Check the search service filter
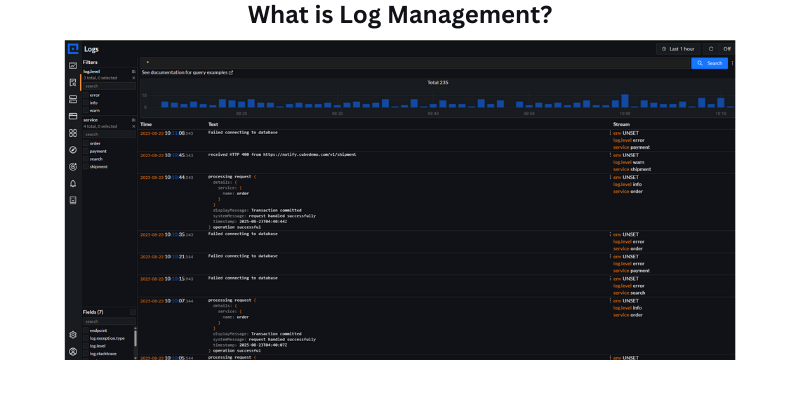Image resolution: width=800 pixels, height=400 pixels. click(x=86, y=159)
